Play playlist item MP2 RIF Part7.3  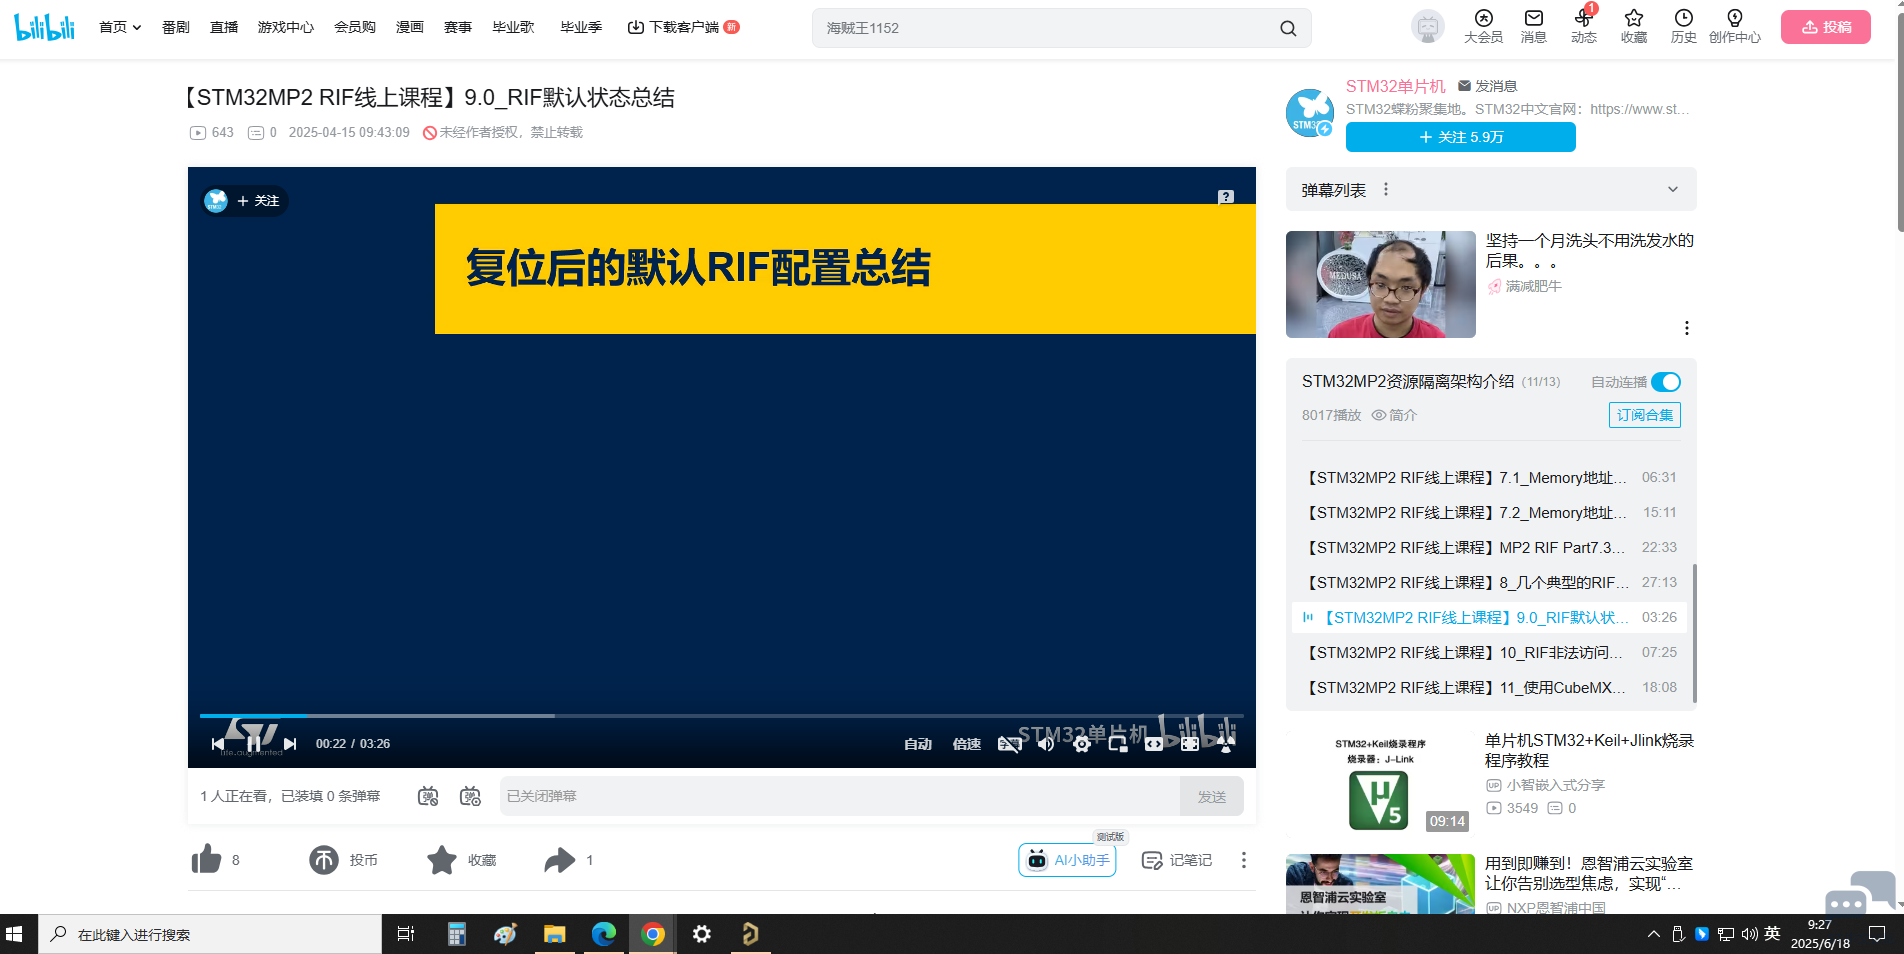coord(1490,548)
